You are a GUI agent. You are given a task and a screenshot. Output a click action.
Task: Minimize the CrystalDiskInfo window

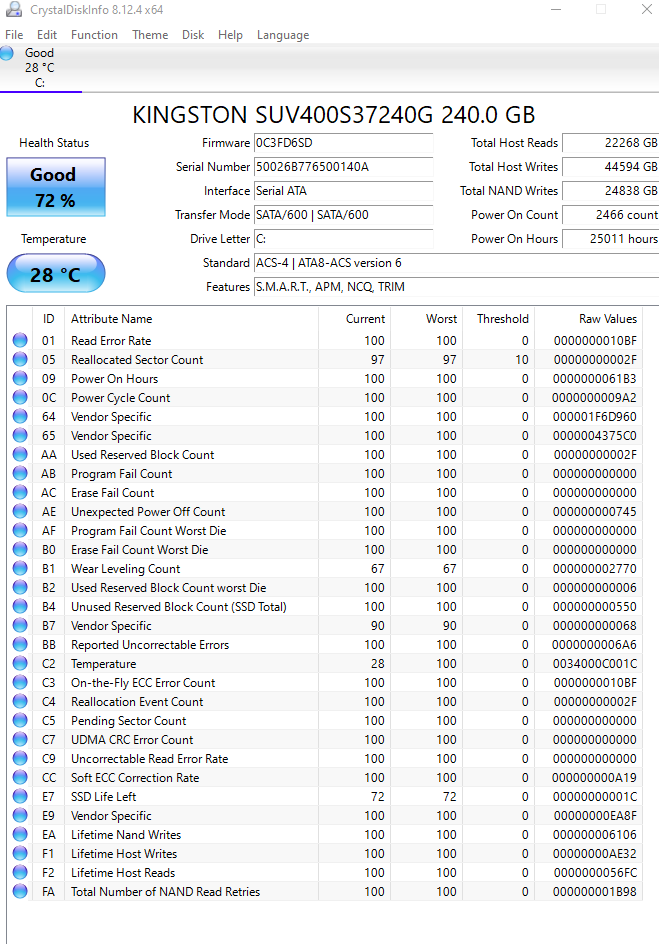click(556, 10)
